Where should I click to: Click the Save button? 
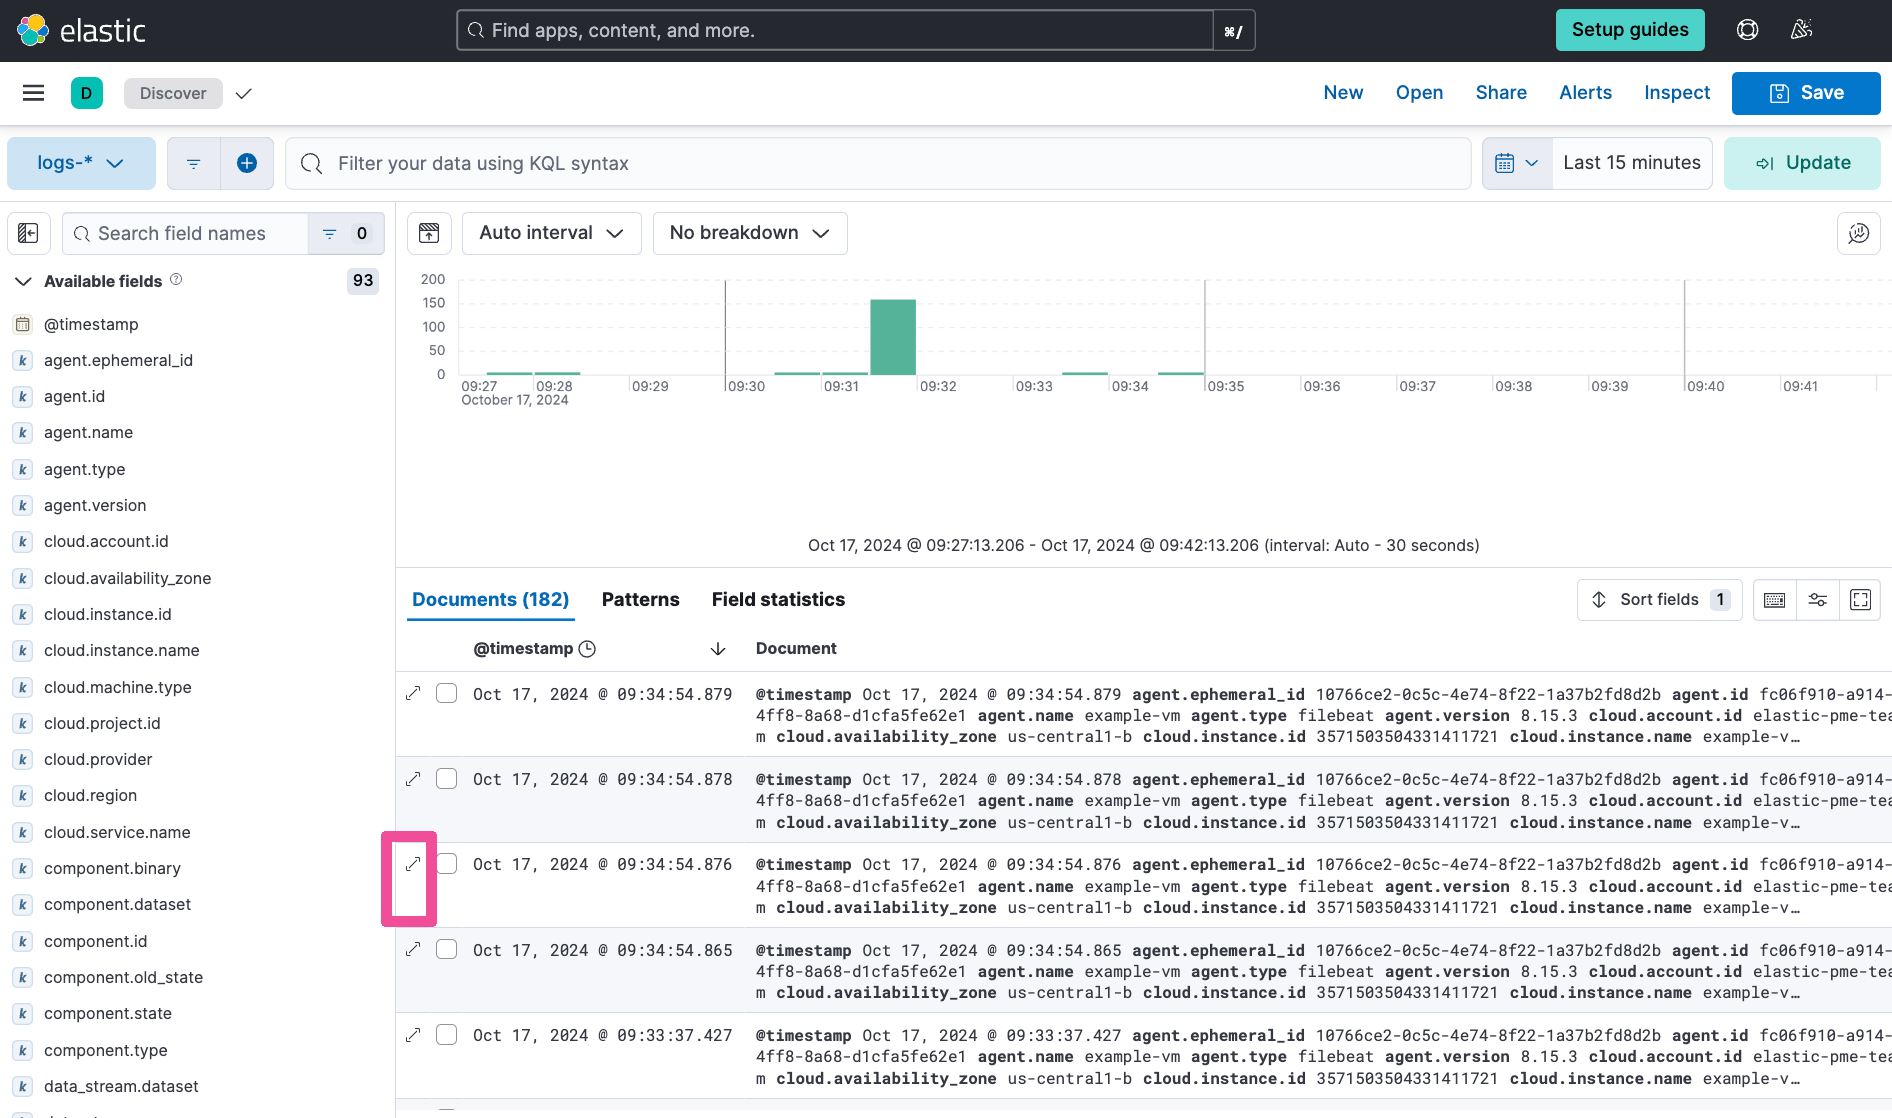pyautogui.click(x=1806, y=93)
